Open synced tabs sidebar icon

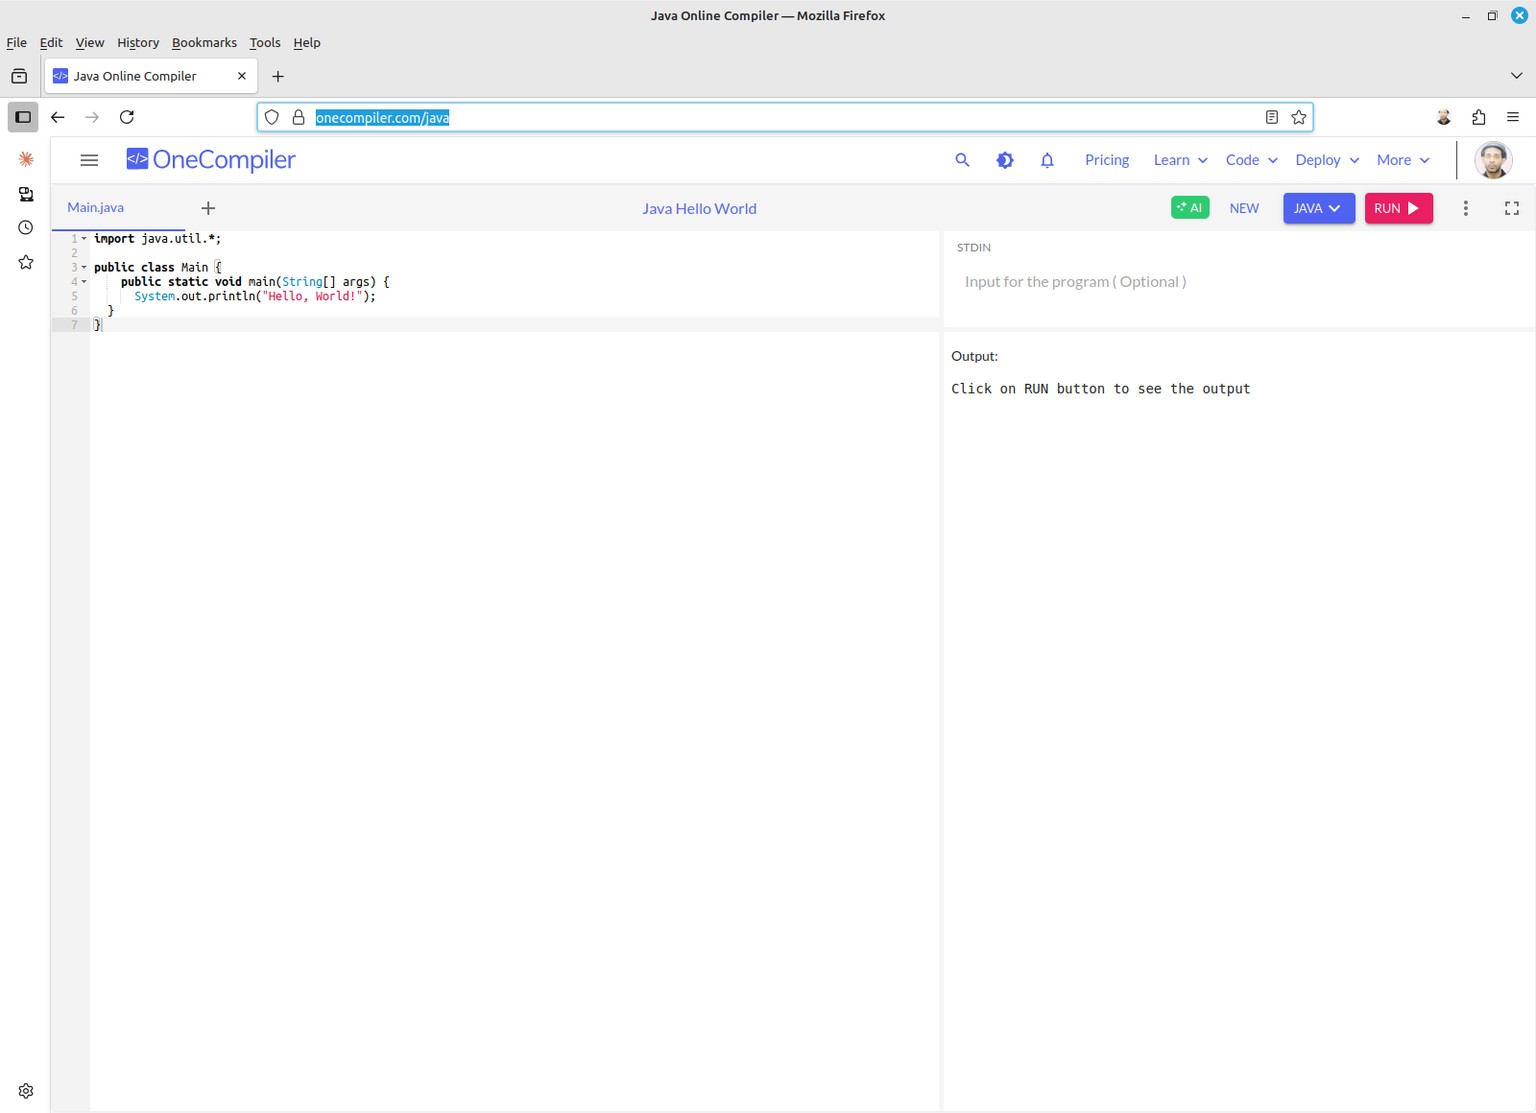pyautogui.click(x=26, y=194)
